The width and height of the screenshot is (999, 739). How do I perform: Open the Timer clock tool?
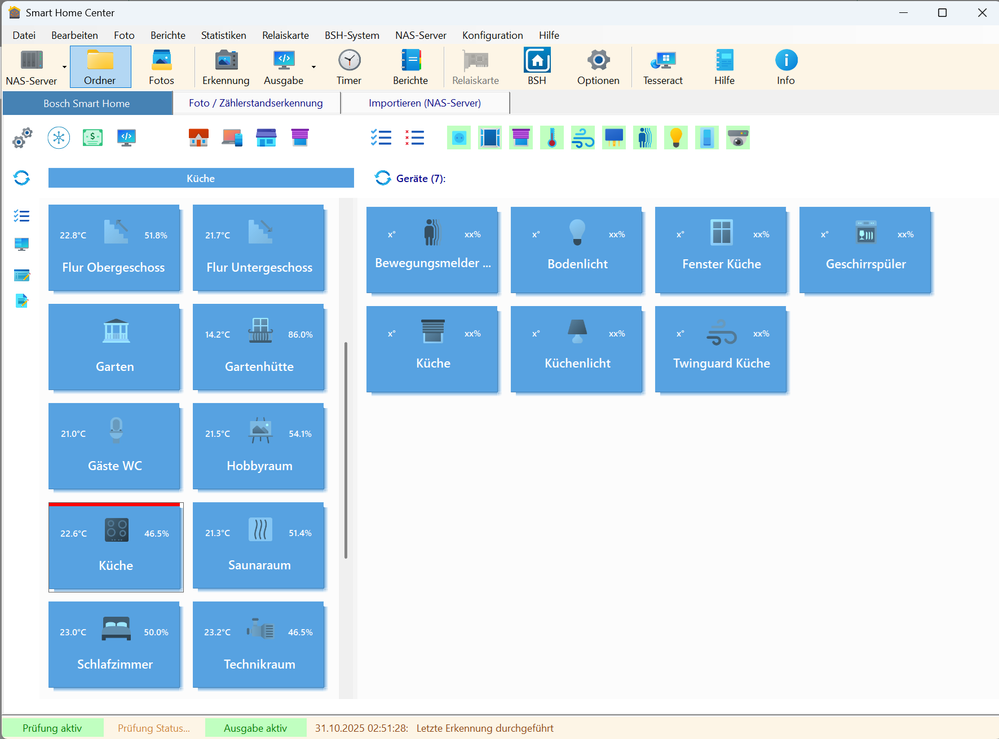[349, 66]
